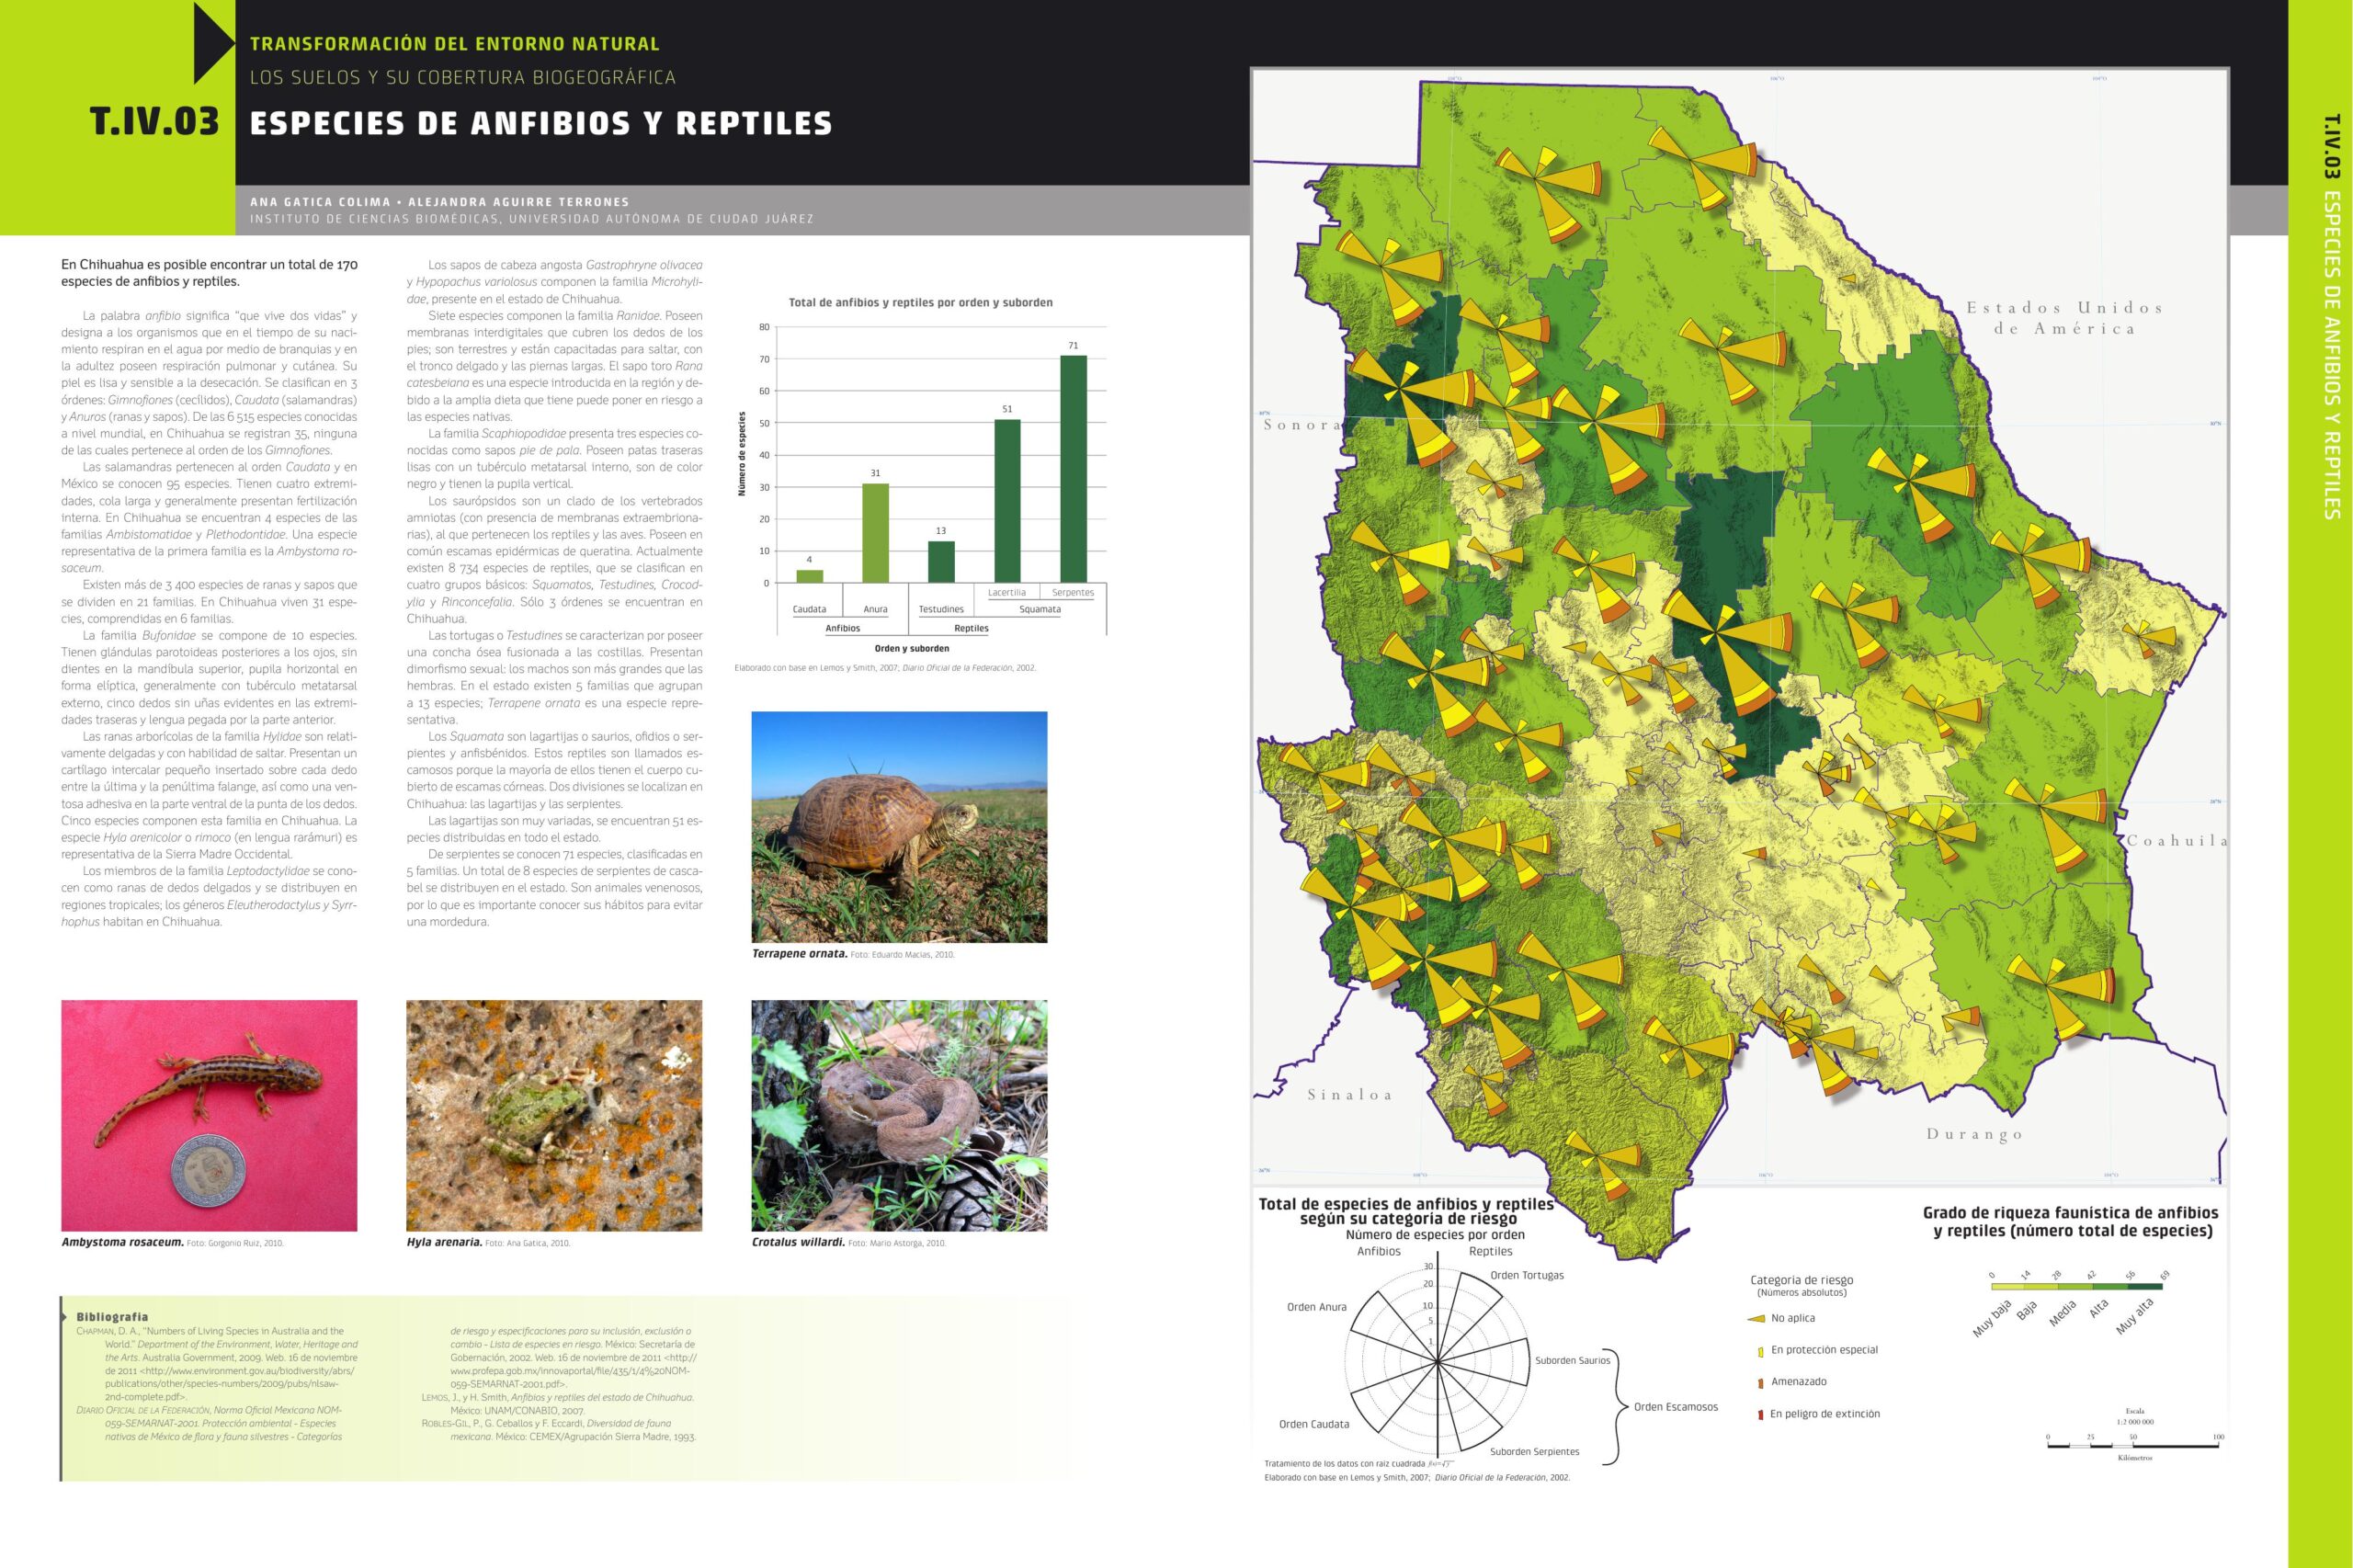Click the Serpientes bar labeled 71
The width and height of the screenshot is (2353, 1568).
point(1072,468)
